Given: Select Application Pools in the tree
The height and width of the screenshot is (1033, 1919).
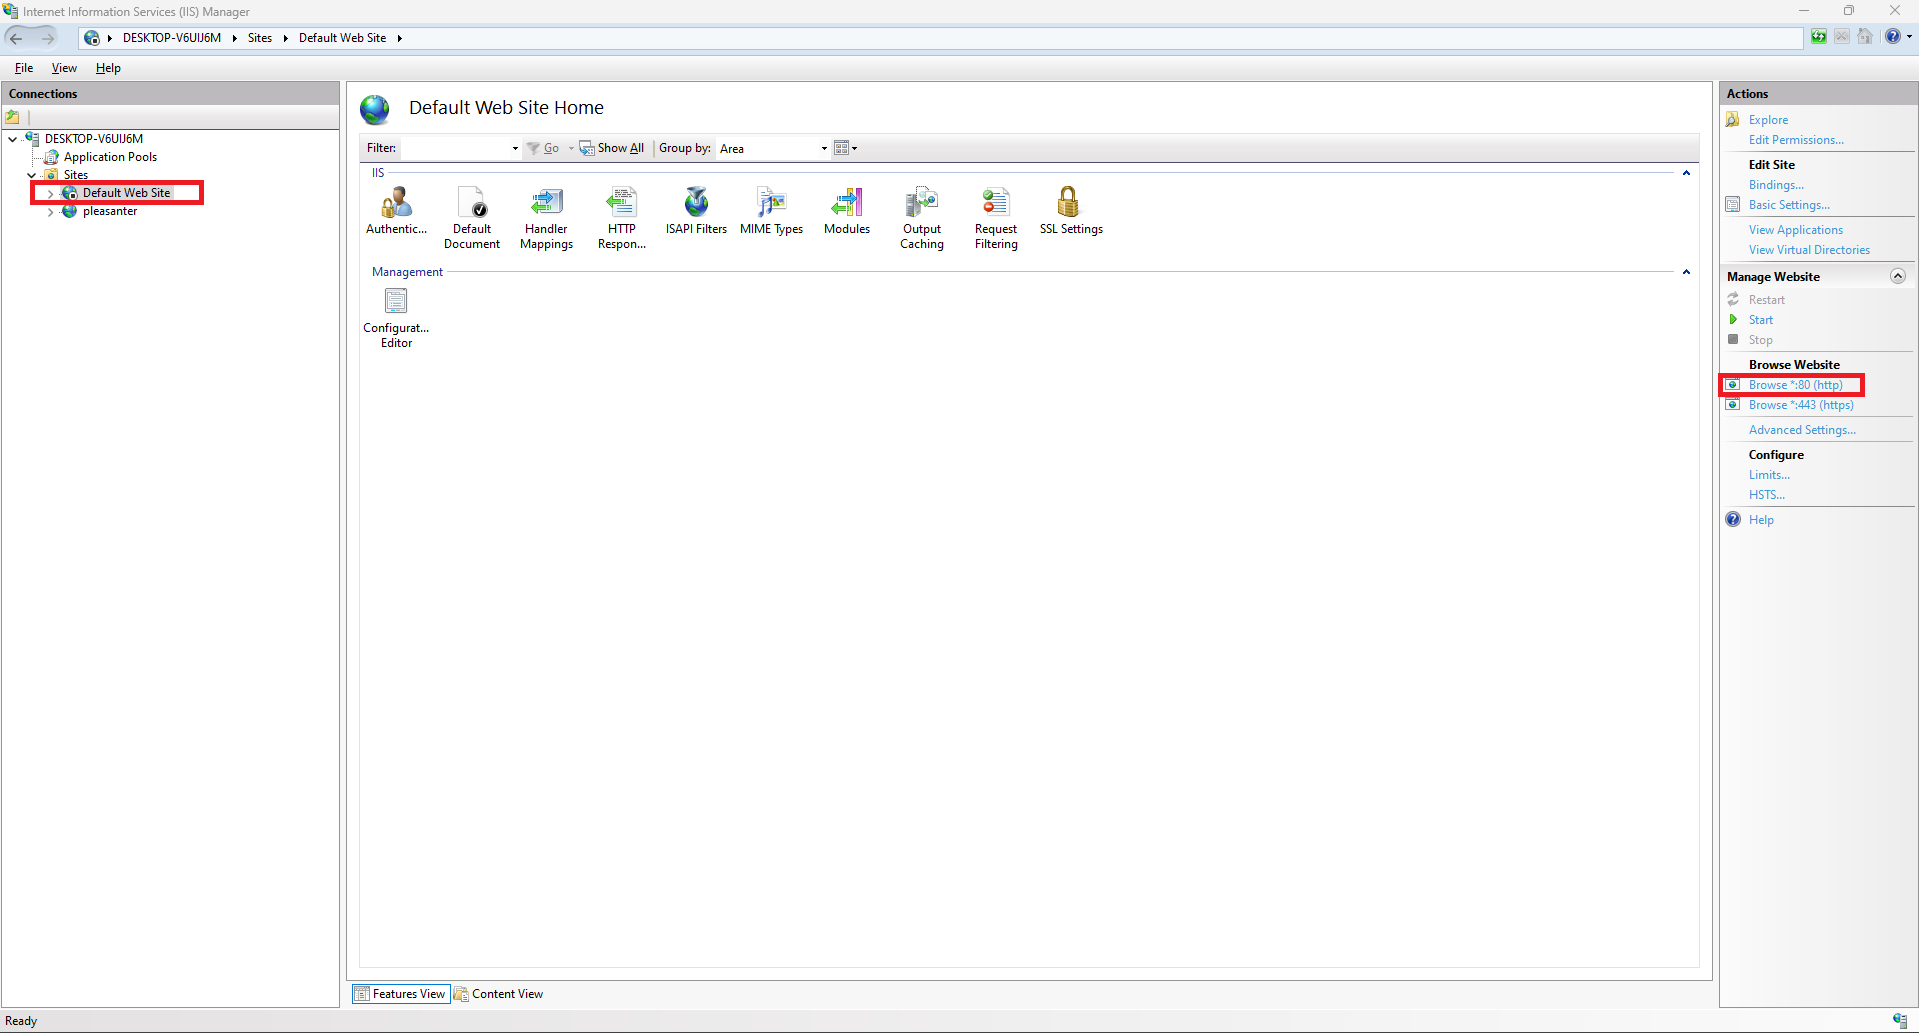Looking at the screenshot, I should pyautogui.click(x=110, y=157).
